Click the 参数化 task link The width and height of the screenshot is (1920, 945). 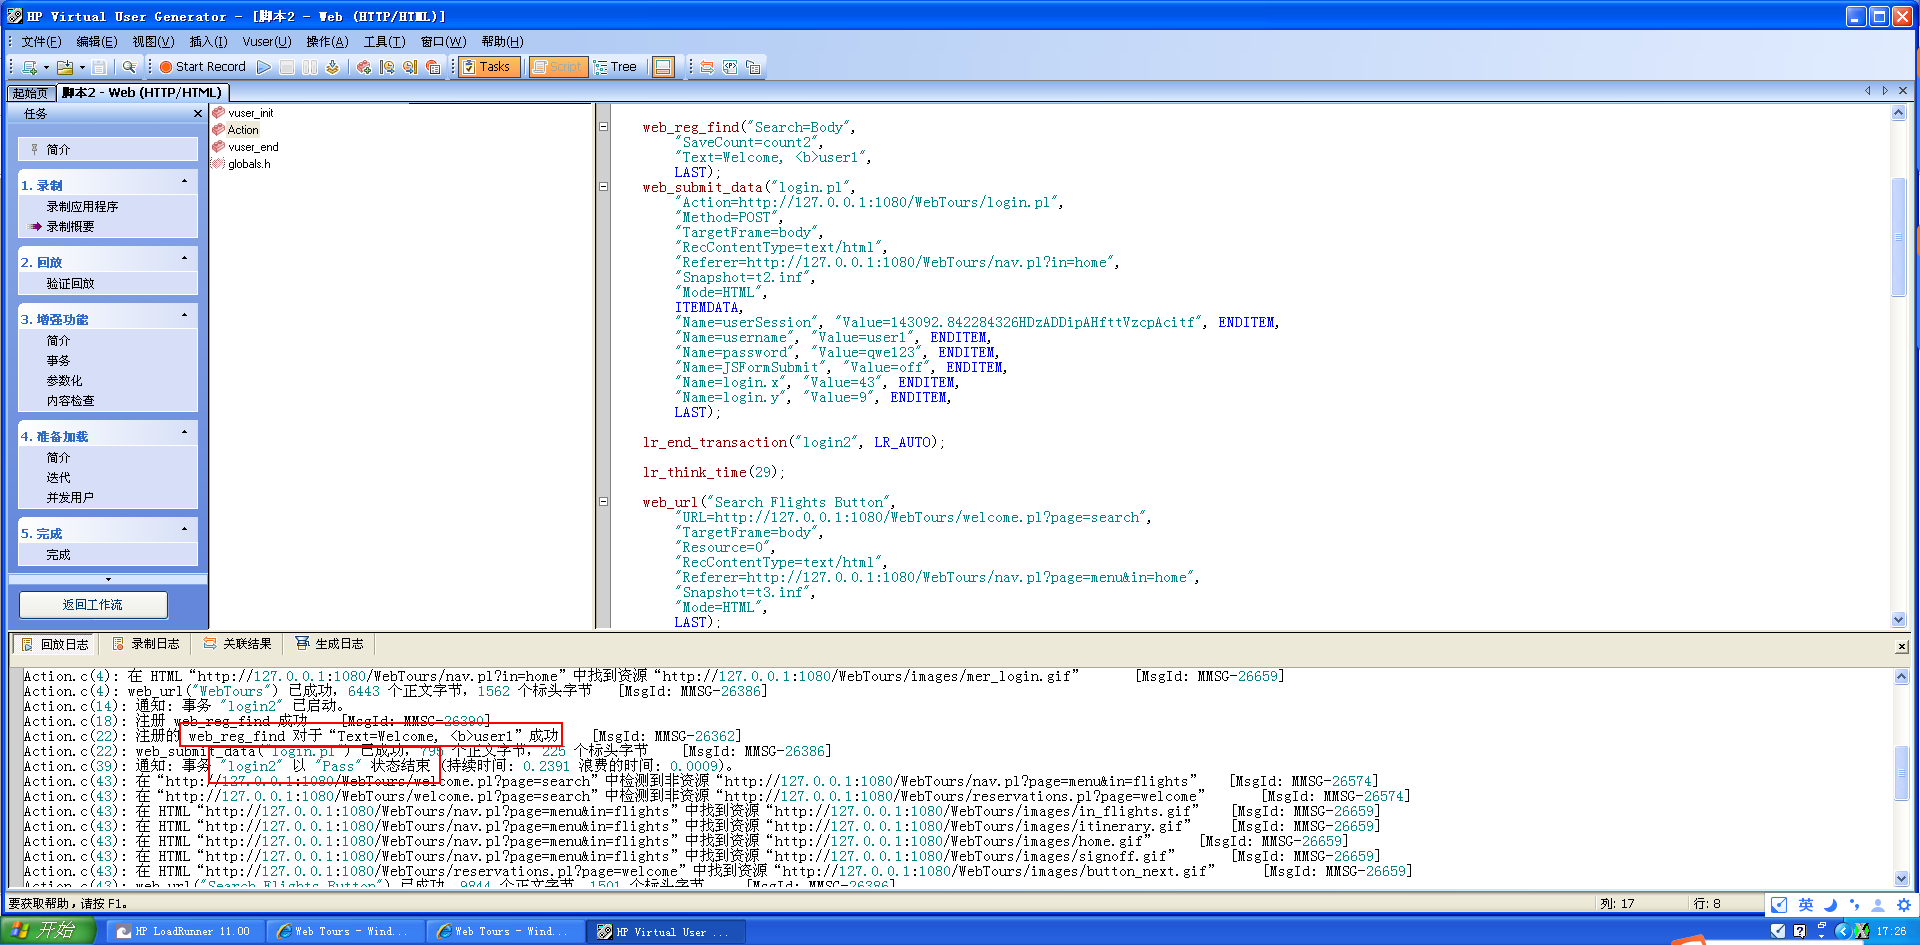pos(64,381)
